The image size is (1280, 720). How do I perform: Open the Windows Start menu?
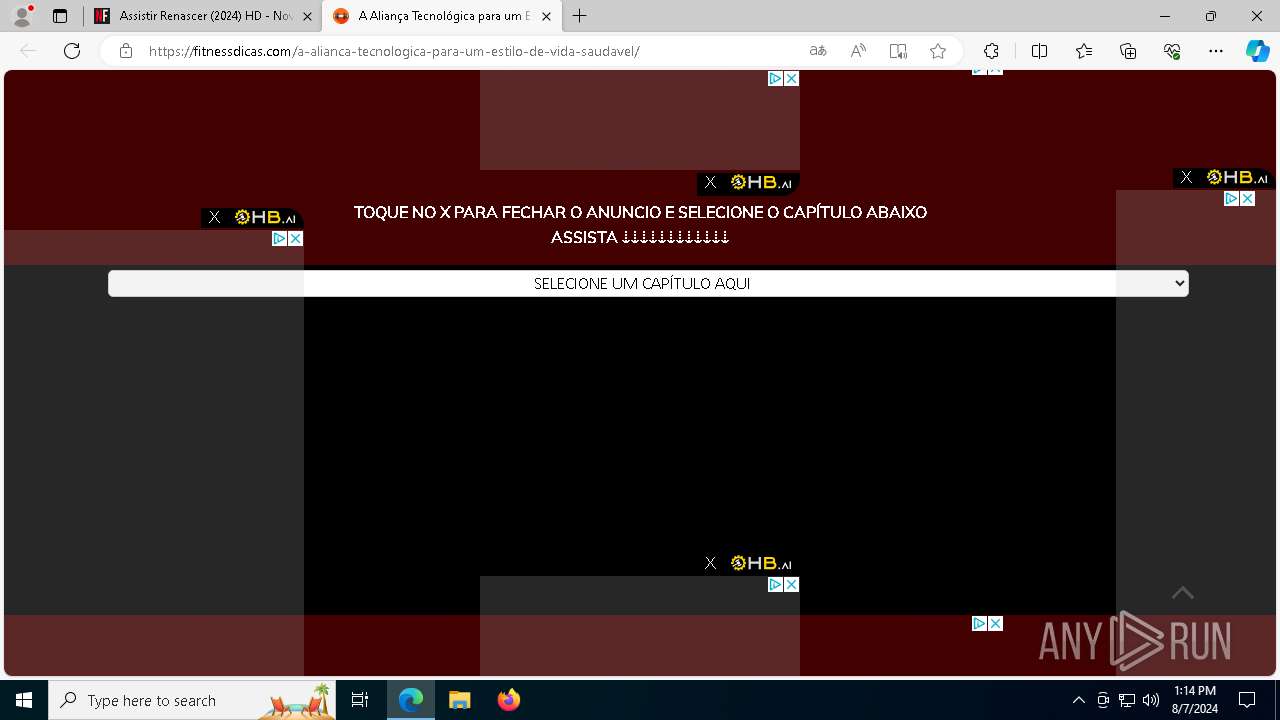(x=24, y=700)
